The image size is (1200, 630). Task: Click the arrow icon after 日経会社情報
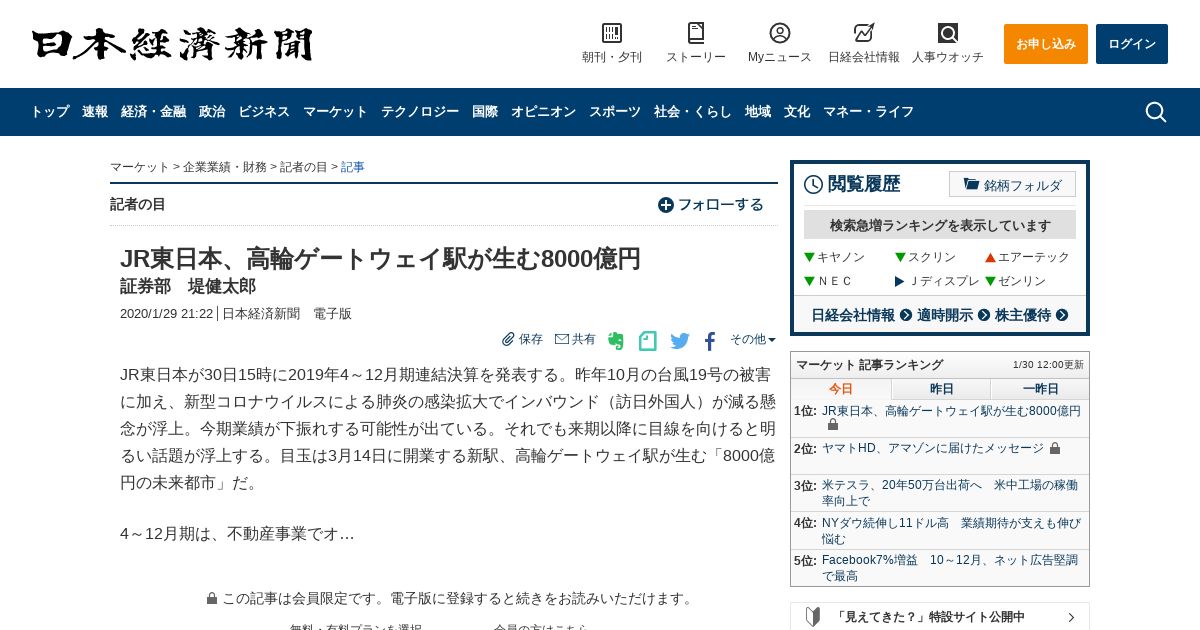click(x=906, y=315)
